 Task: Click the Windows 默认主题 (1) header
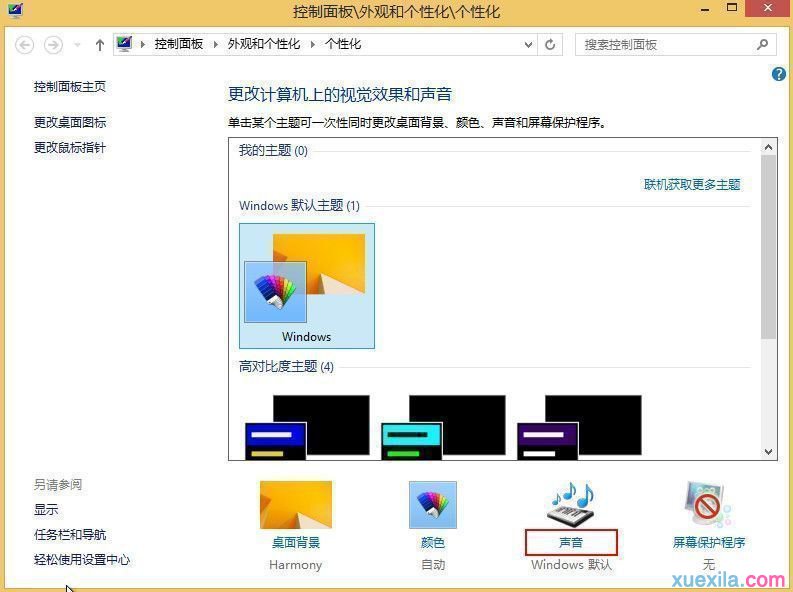299,206
